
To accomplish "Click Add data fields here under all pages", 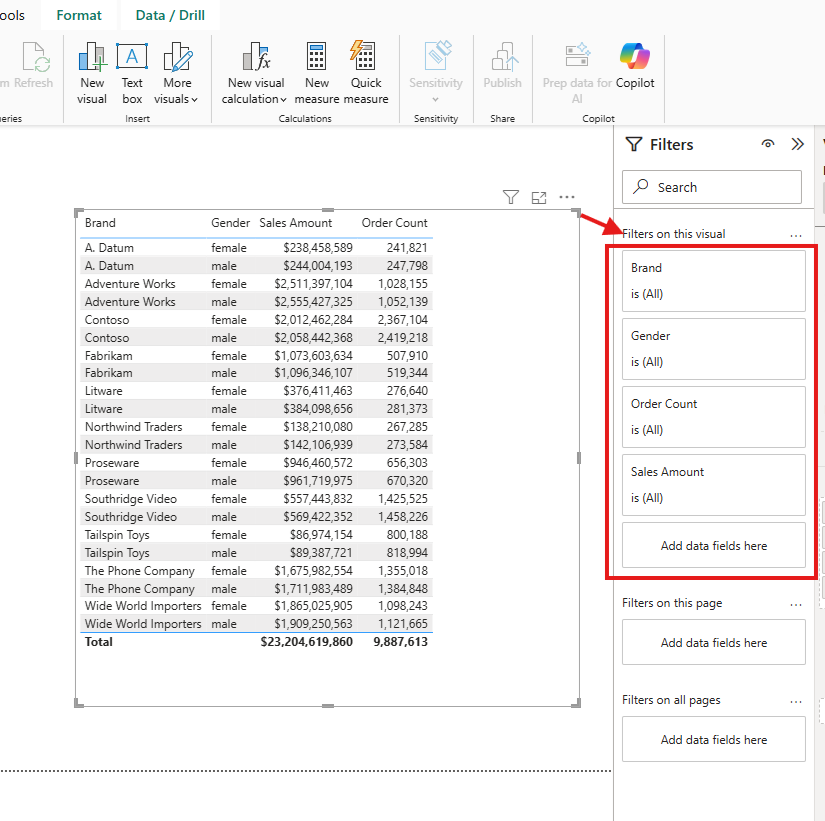I will point(714,739).
